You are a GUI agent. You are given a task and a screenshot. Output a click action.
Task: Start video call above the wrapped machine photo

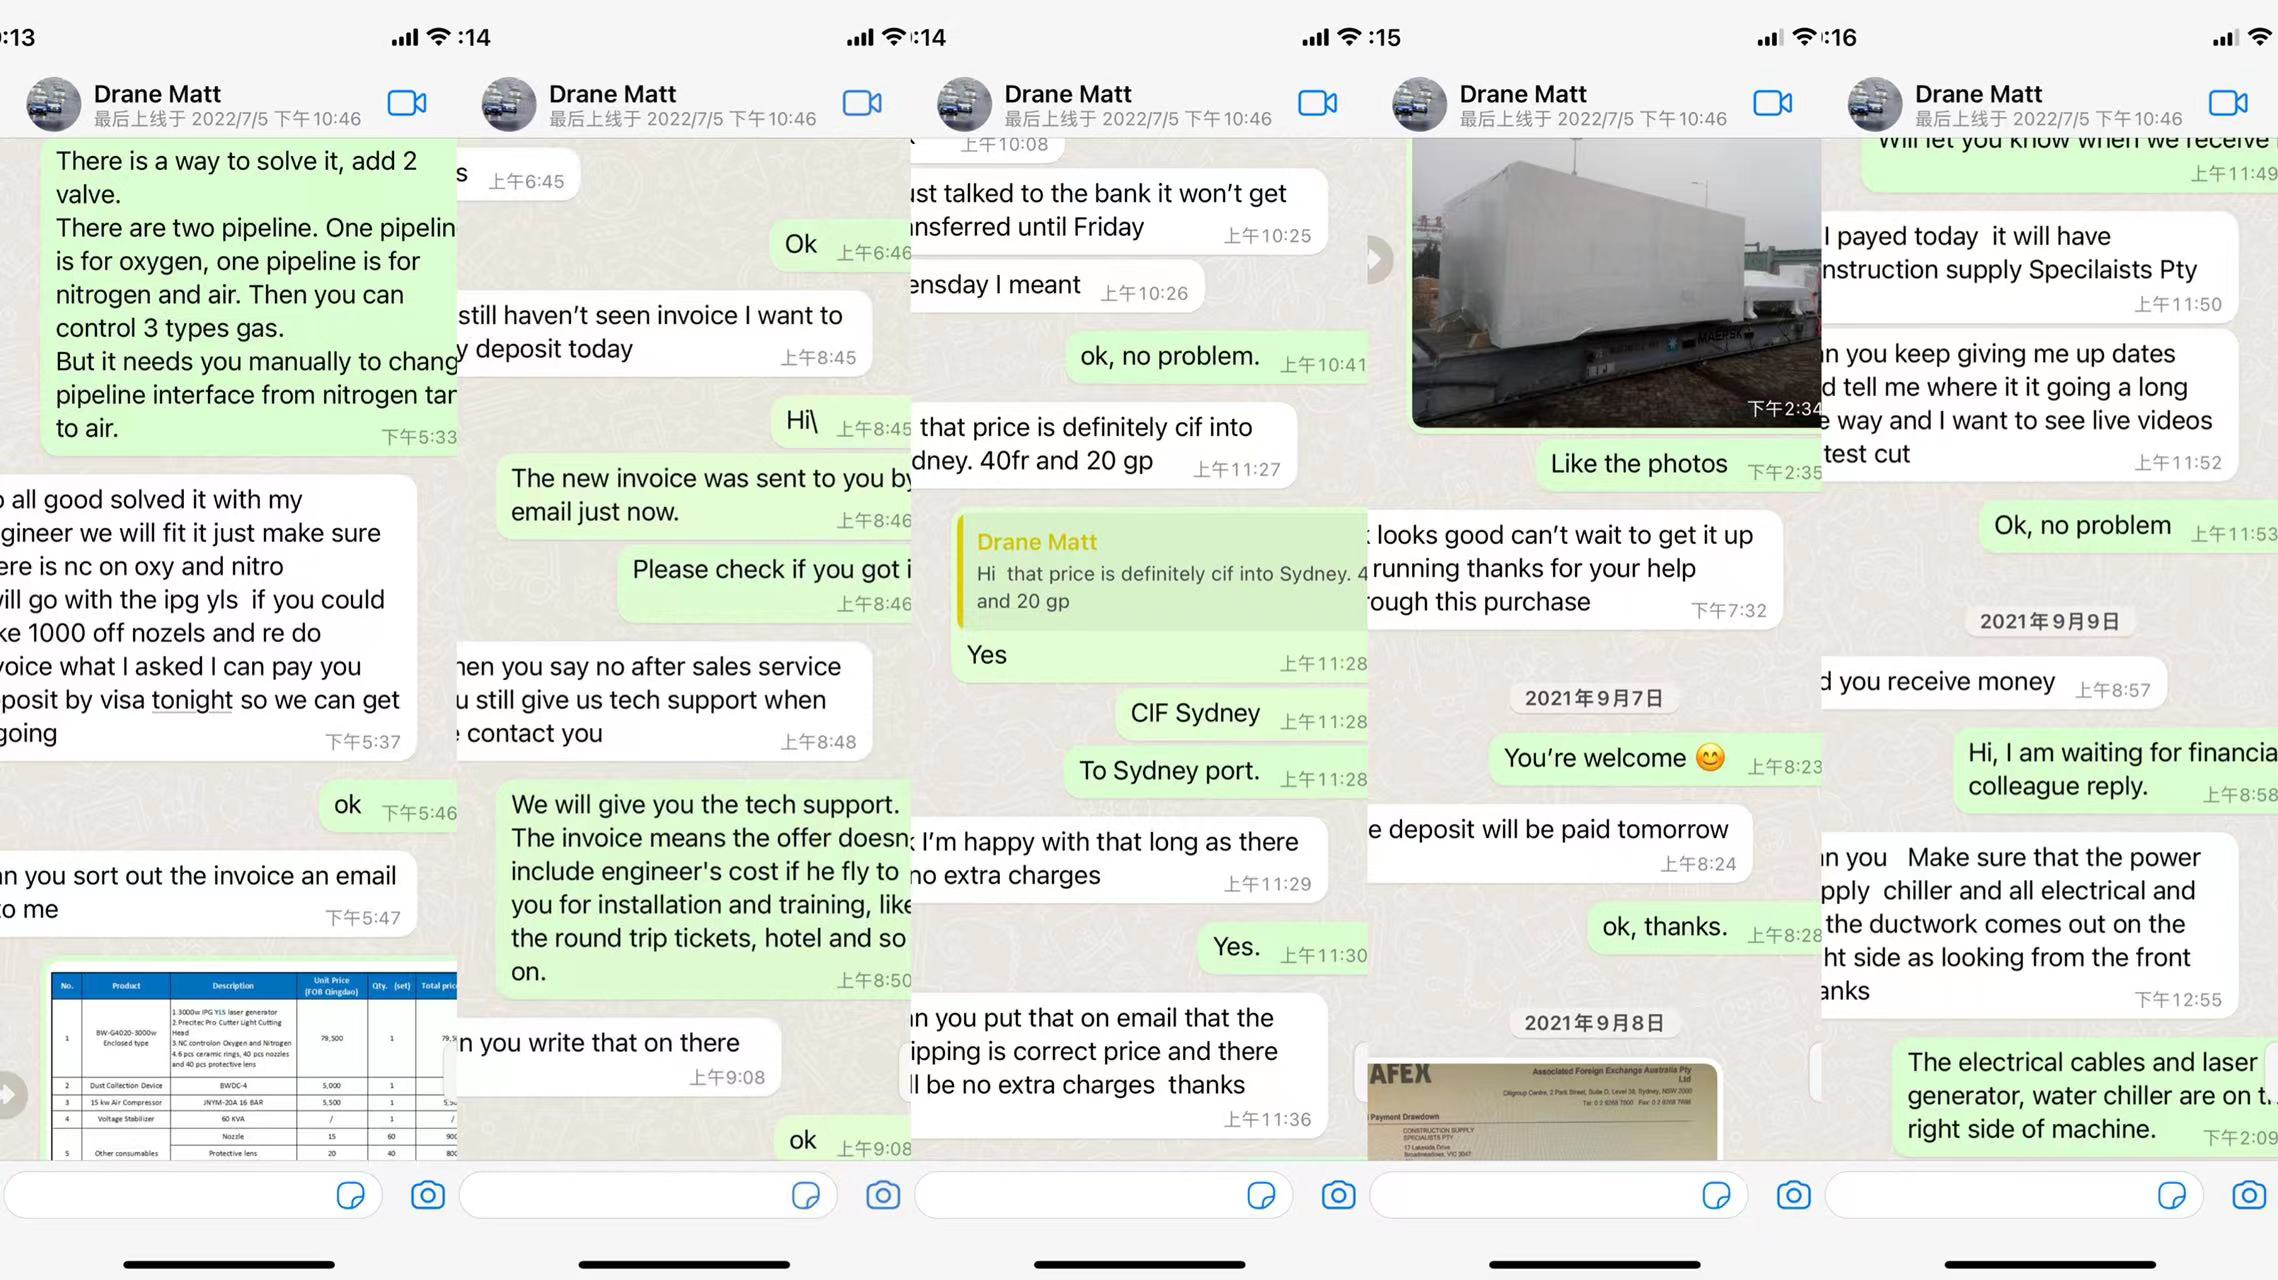1773,103
